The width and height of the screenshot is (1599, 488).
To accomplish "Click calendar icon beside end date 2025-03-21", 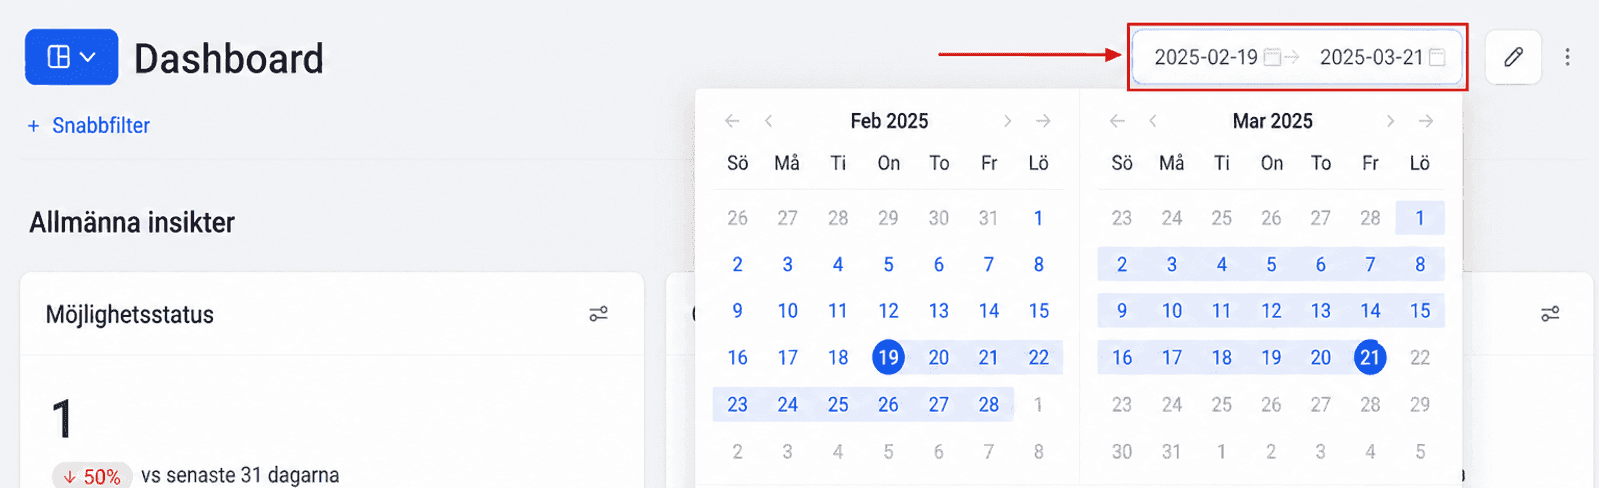I will click(x=1437, y=57).
